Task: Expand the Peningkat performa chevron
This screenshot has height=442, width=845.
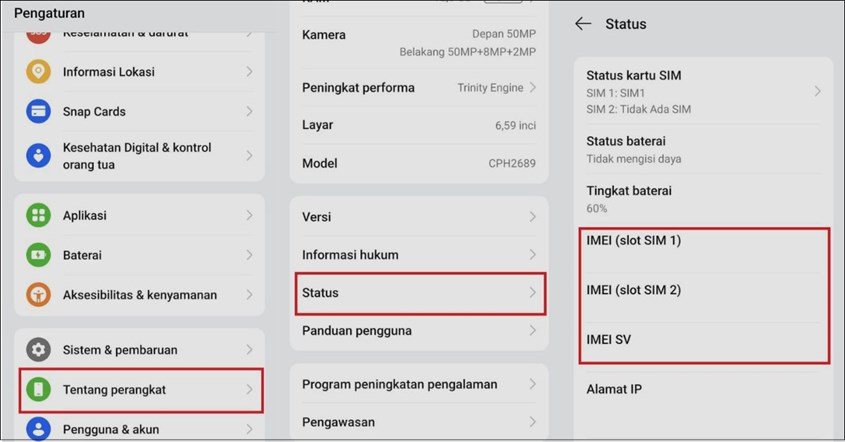Action: [x=533, y=88]
